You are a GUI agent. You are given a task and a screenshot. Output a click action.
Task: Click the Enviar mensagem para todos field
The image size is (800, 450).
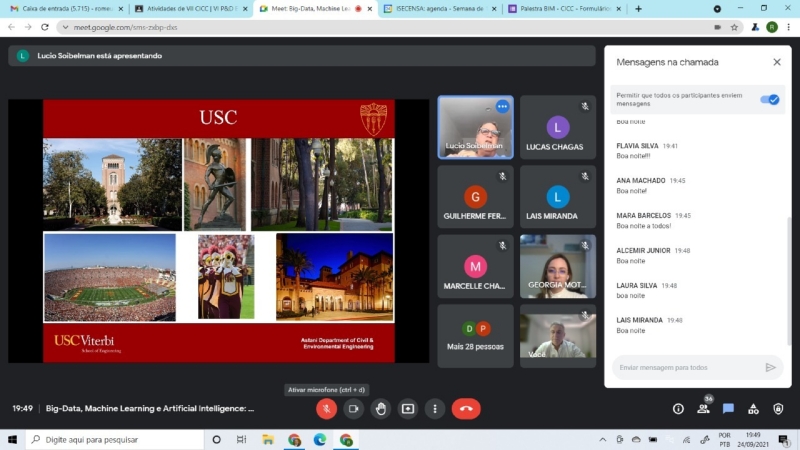click(689, 367)
